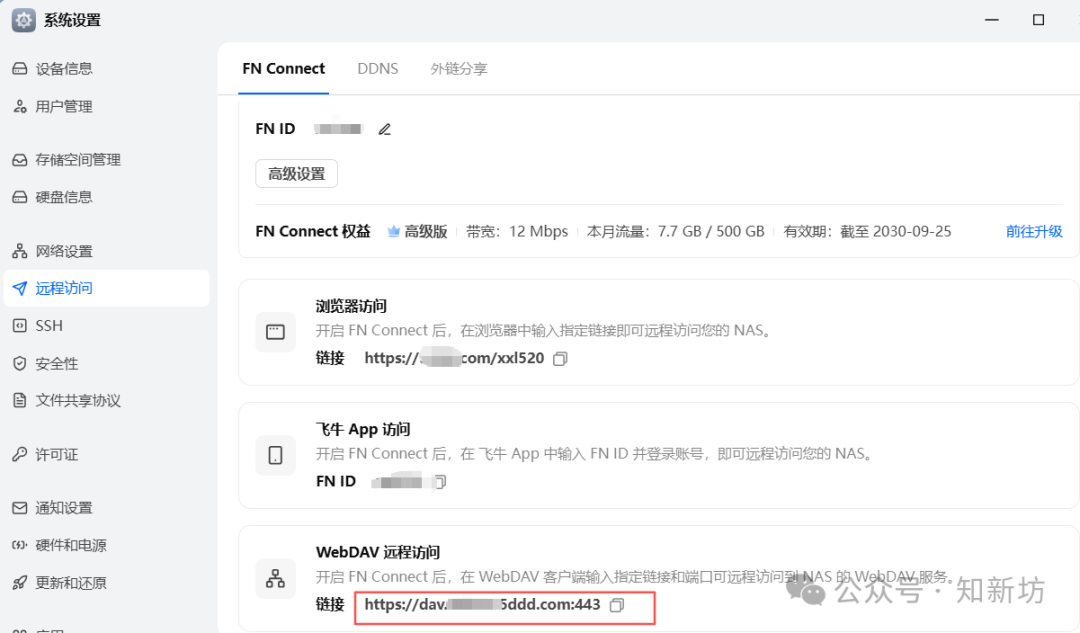Open 高级设置 options
This screenshot has width=1080, height=633.
[296, 173]
